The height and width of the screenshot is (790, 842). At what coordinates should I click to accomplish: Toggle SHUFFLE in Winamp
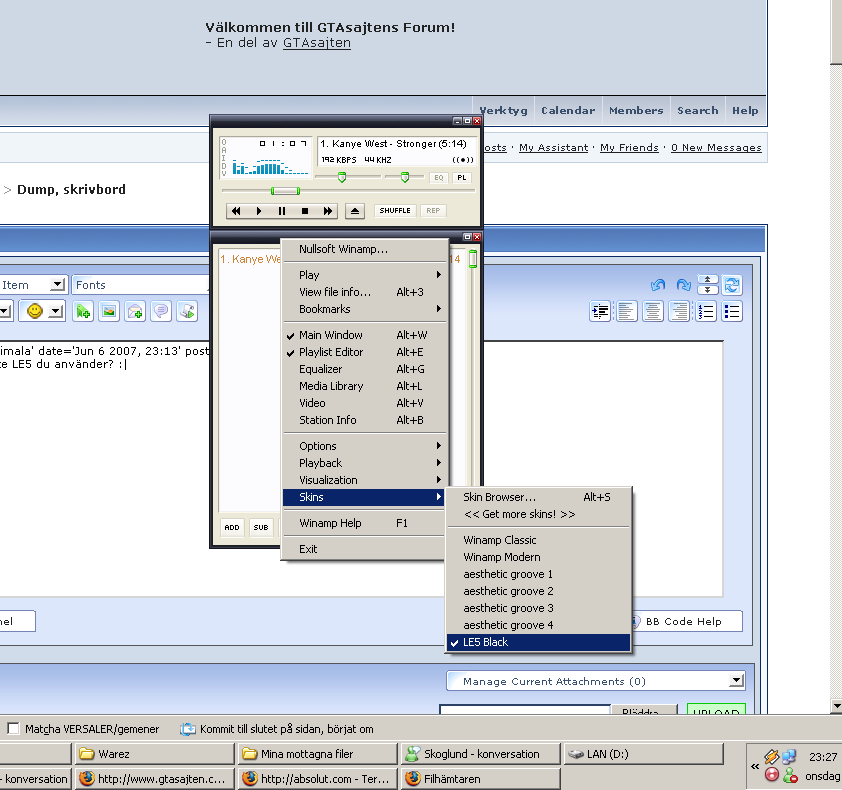(x=395, y=211)
